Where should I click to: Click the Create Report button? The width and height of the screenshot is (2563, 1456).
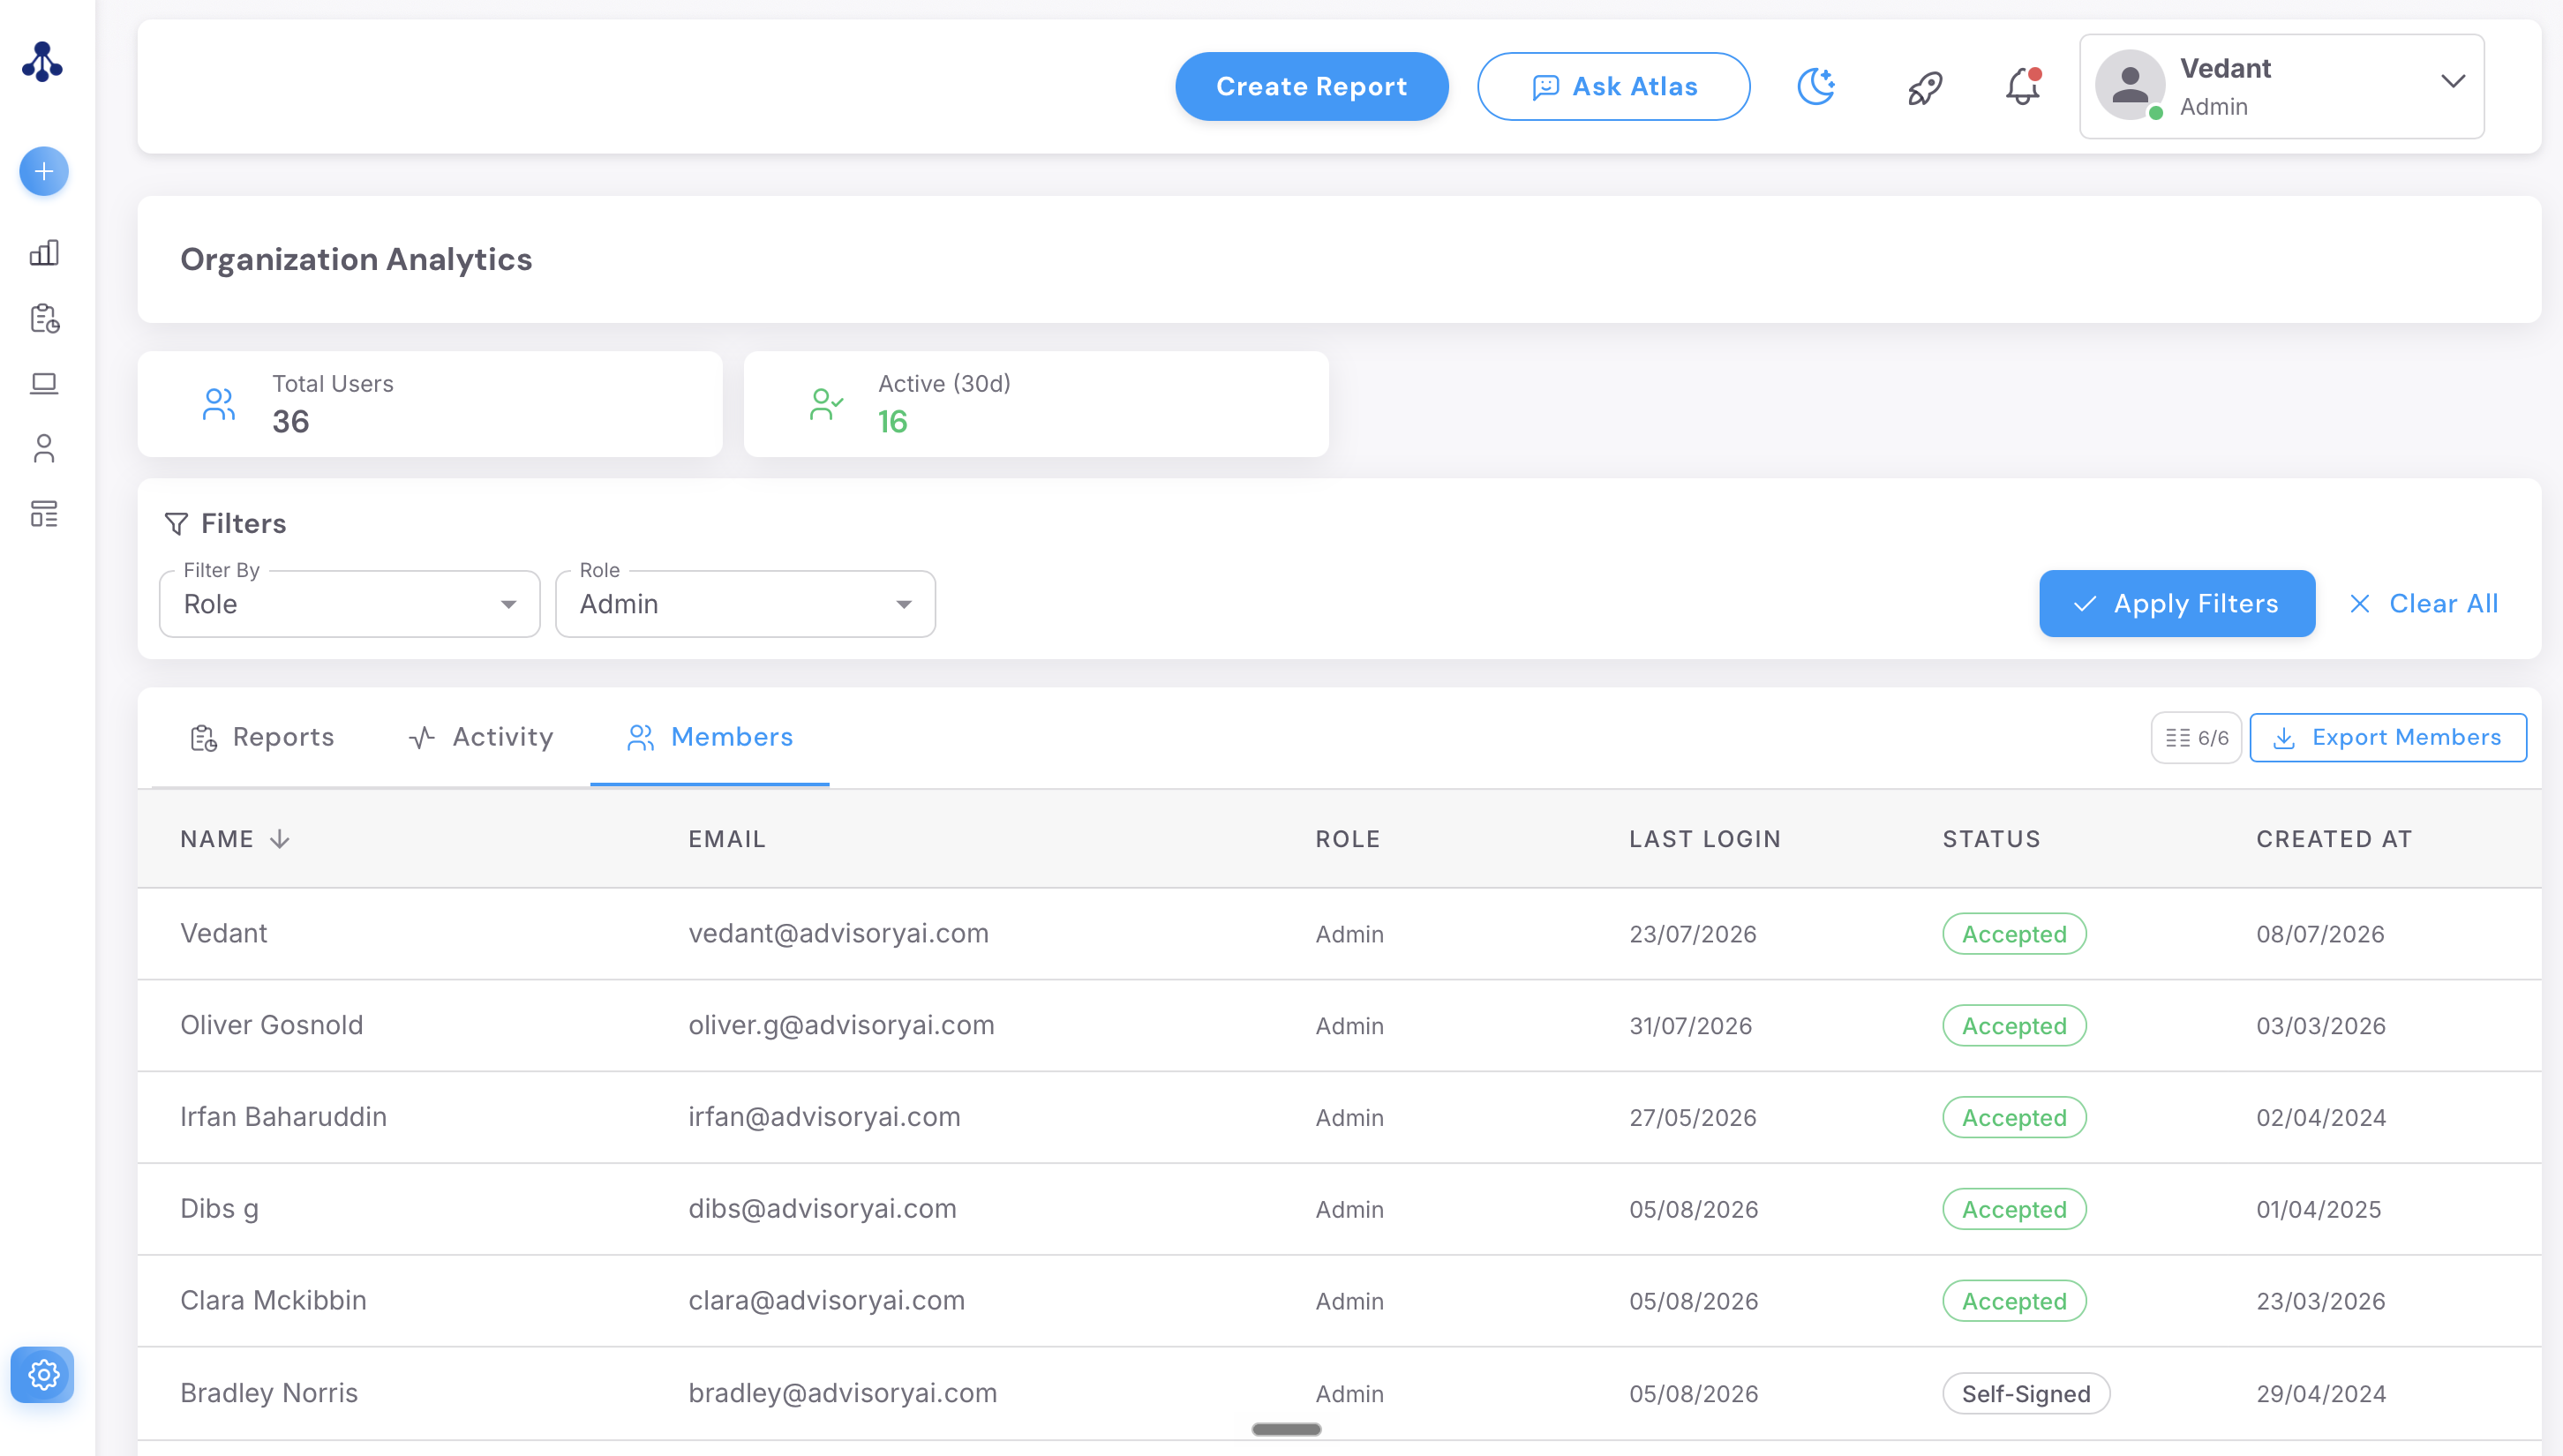pos(1312,86)
